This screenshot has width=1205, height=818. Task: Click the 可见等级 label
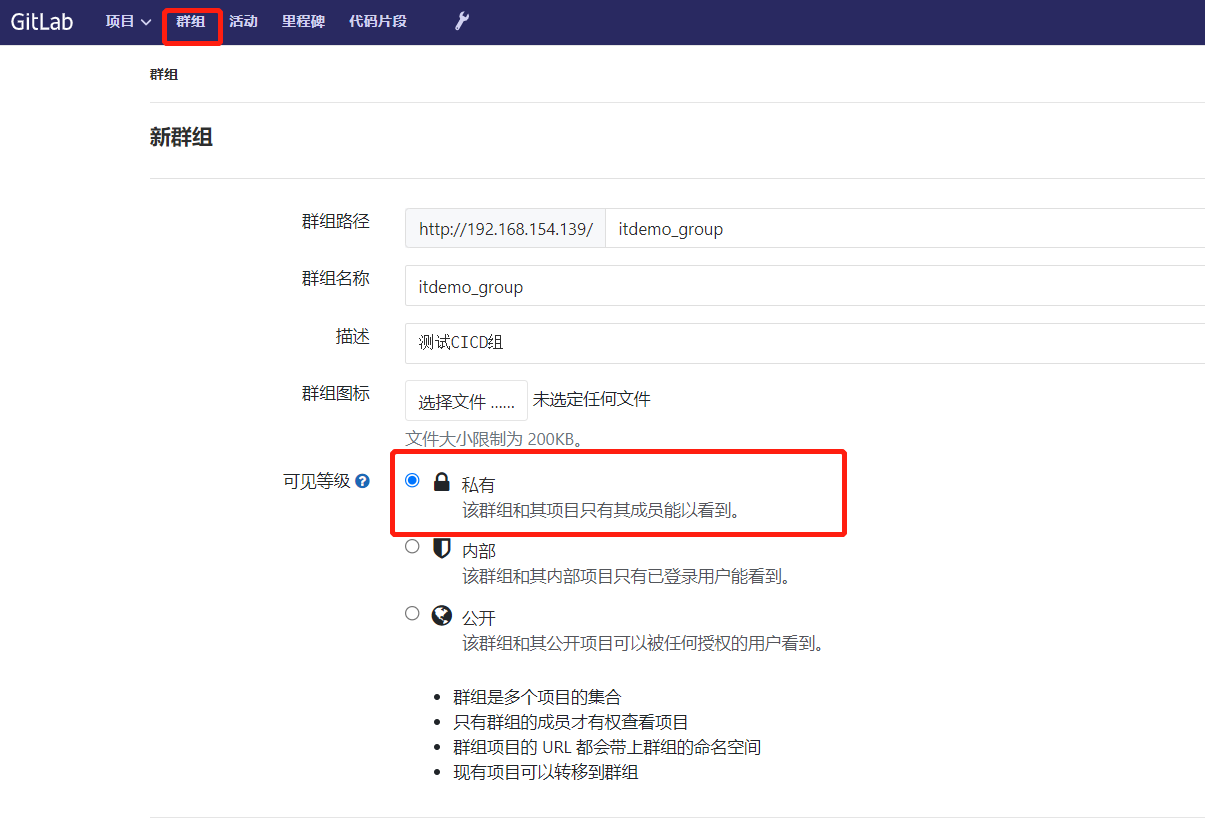pyautogui.click(x=317, y=481)
